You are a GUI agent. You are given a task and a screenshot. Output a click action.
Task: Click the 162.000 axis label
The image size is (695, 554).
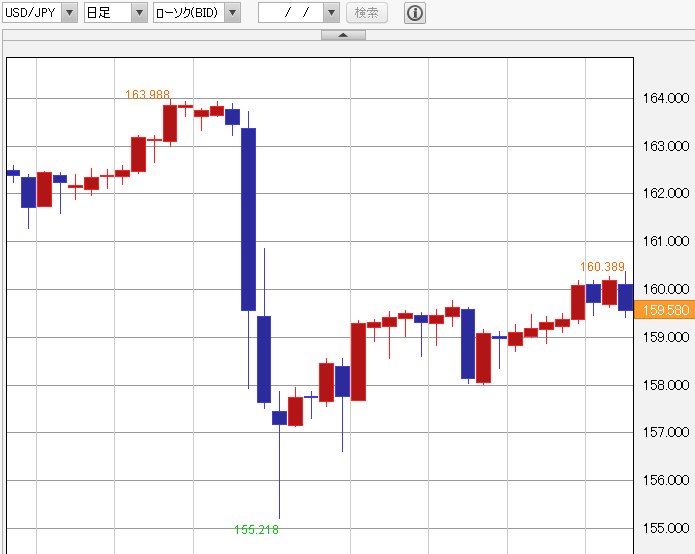(666, 193)
